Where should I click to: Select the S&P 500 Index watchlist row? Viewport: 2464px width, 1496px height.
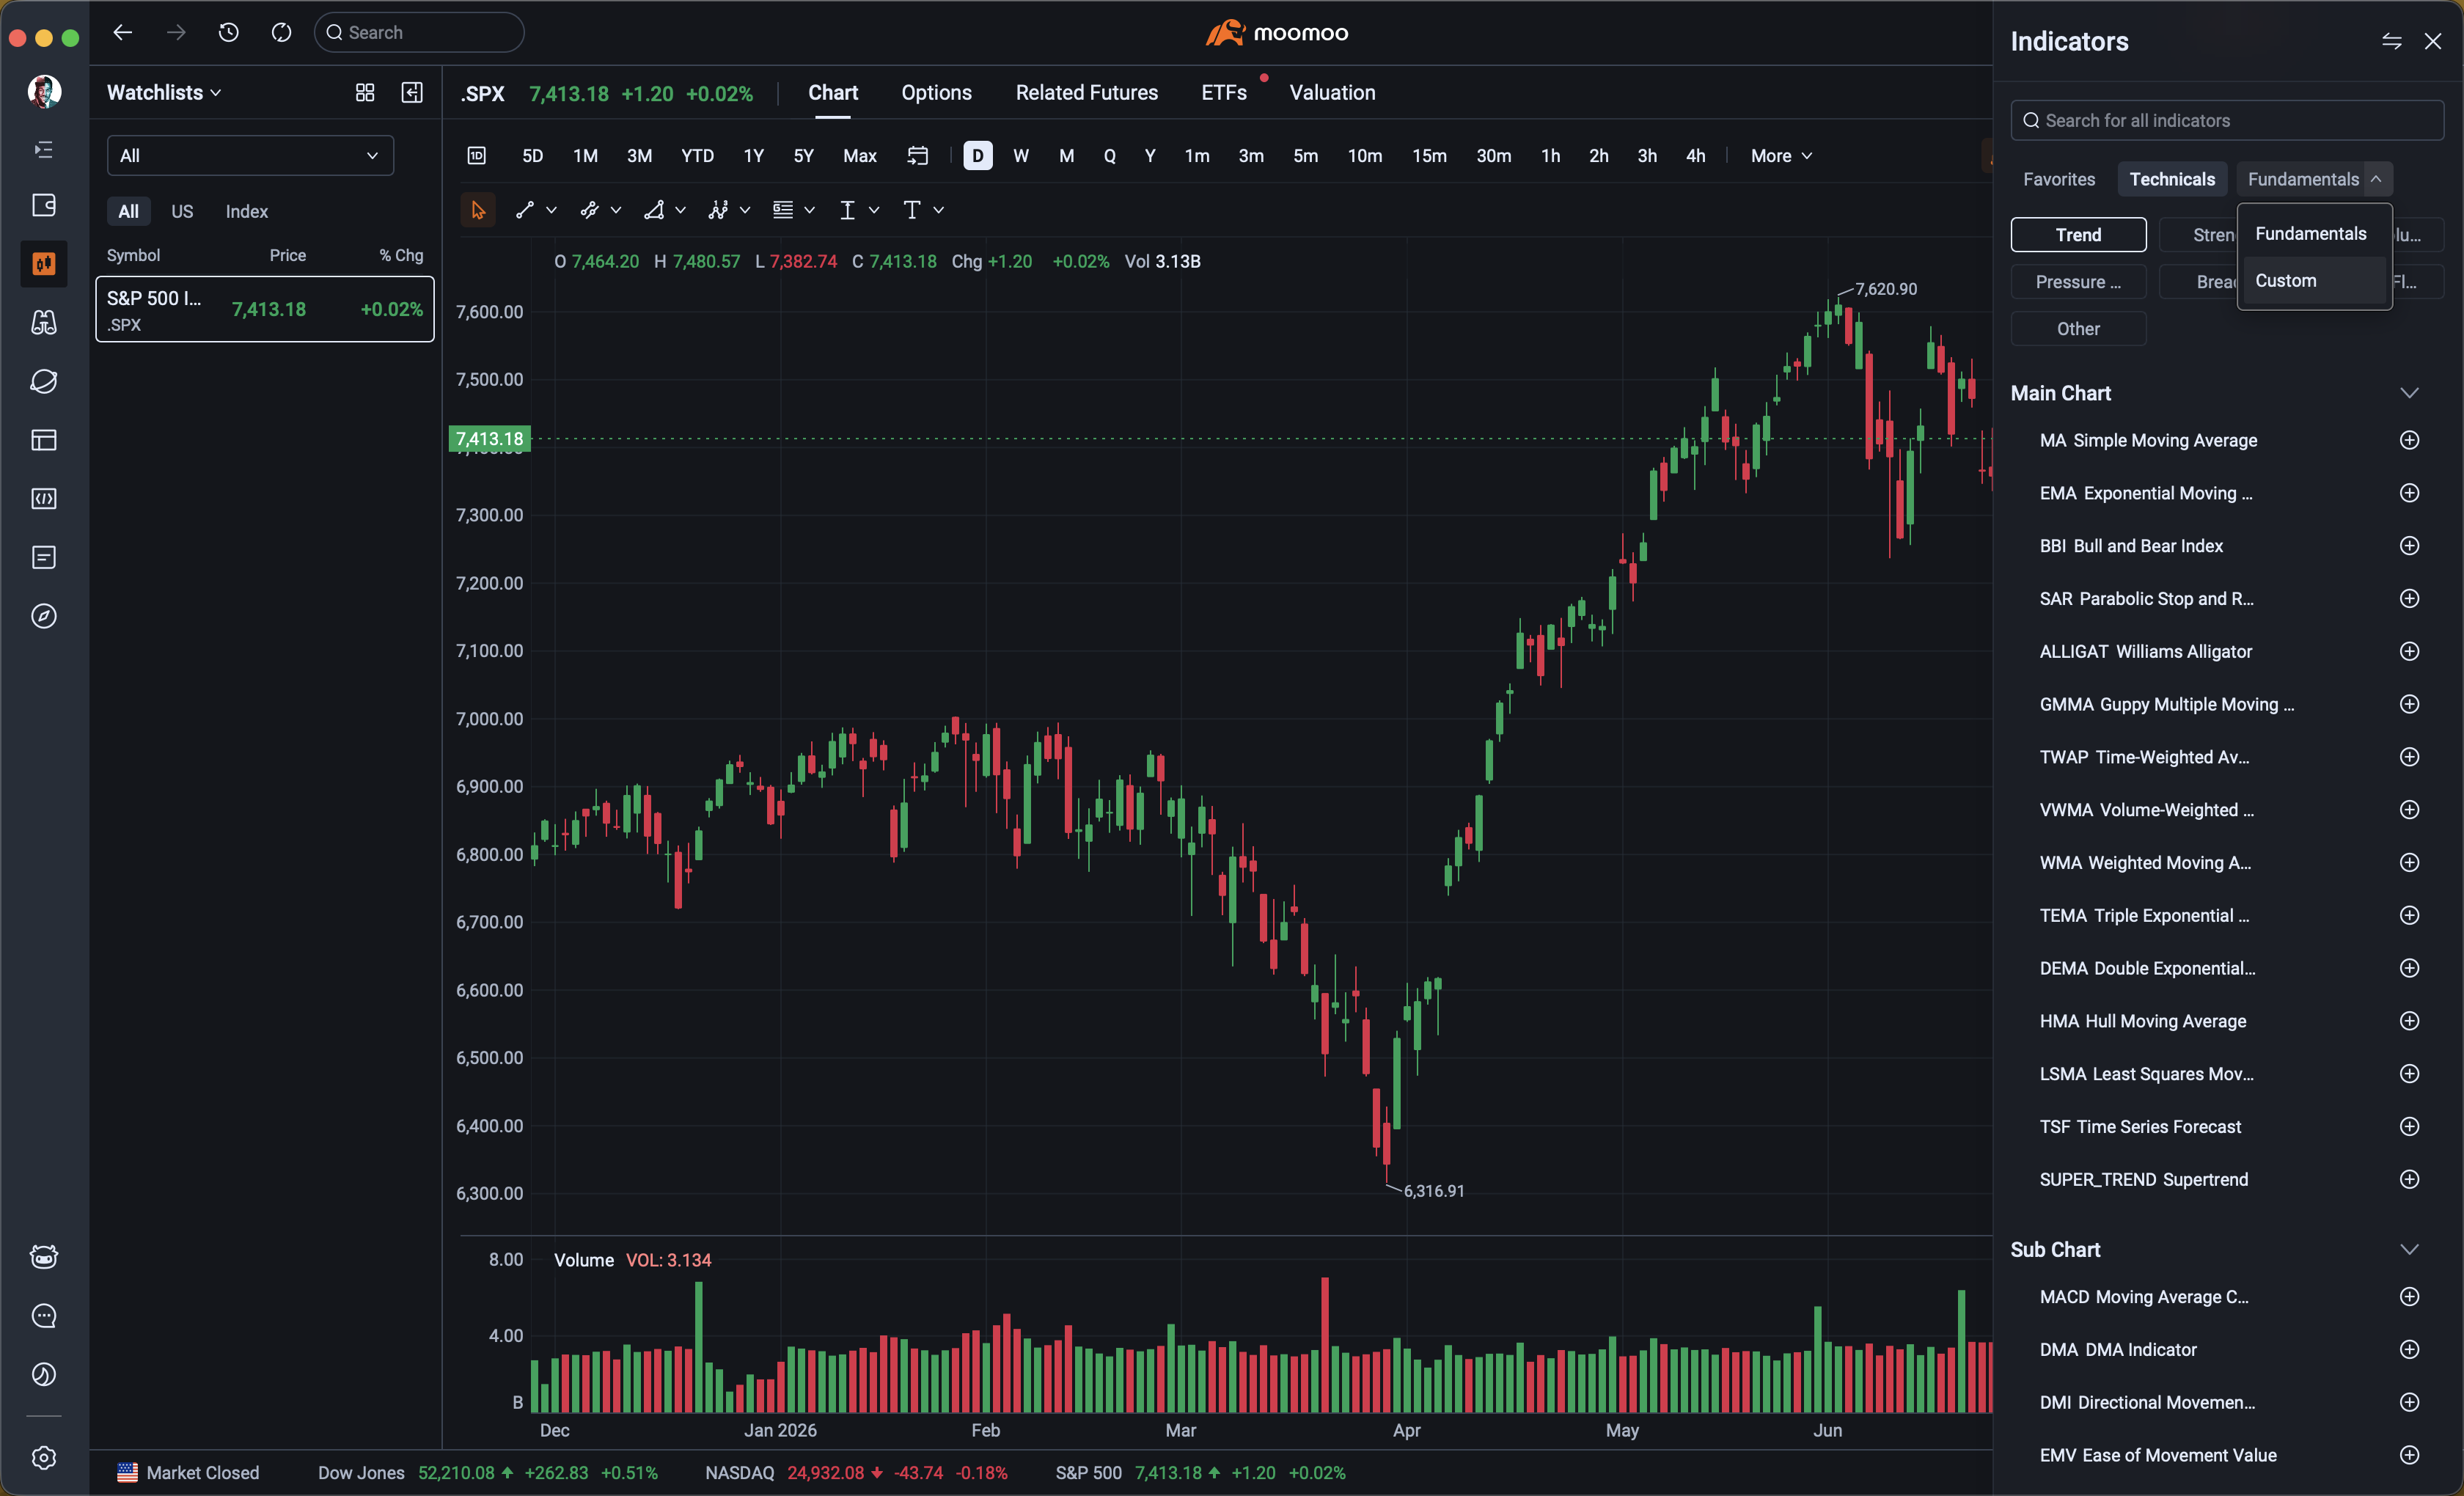pos(265,309)
